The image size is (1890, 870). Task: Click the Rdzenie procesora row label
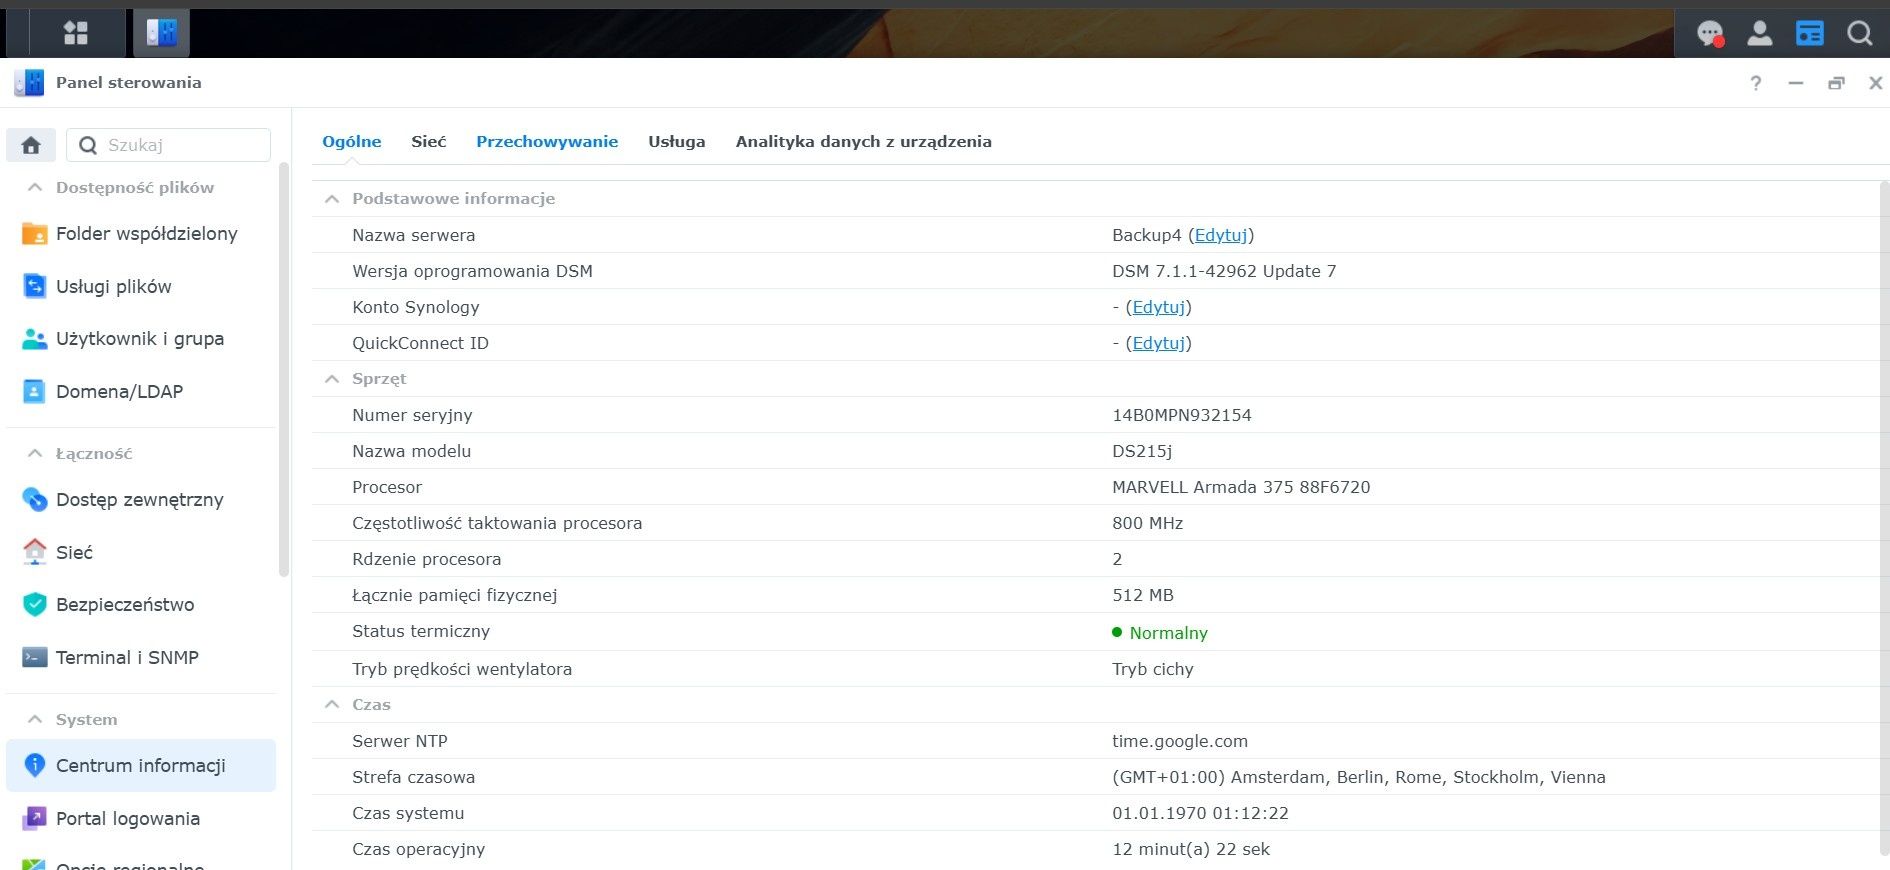click(x=427, y=559)
